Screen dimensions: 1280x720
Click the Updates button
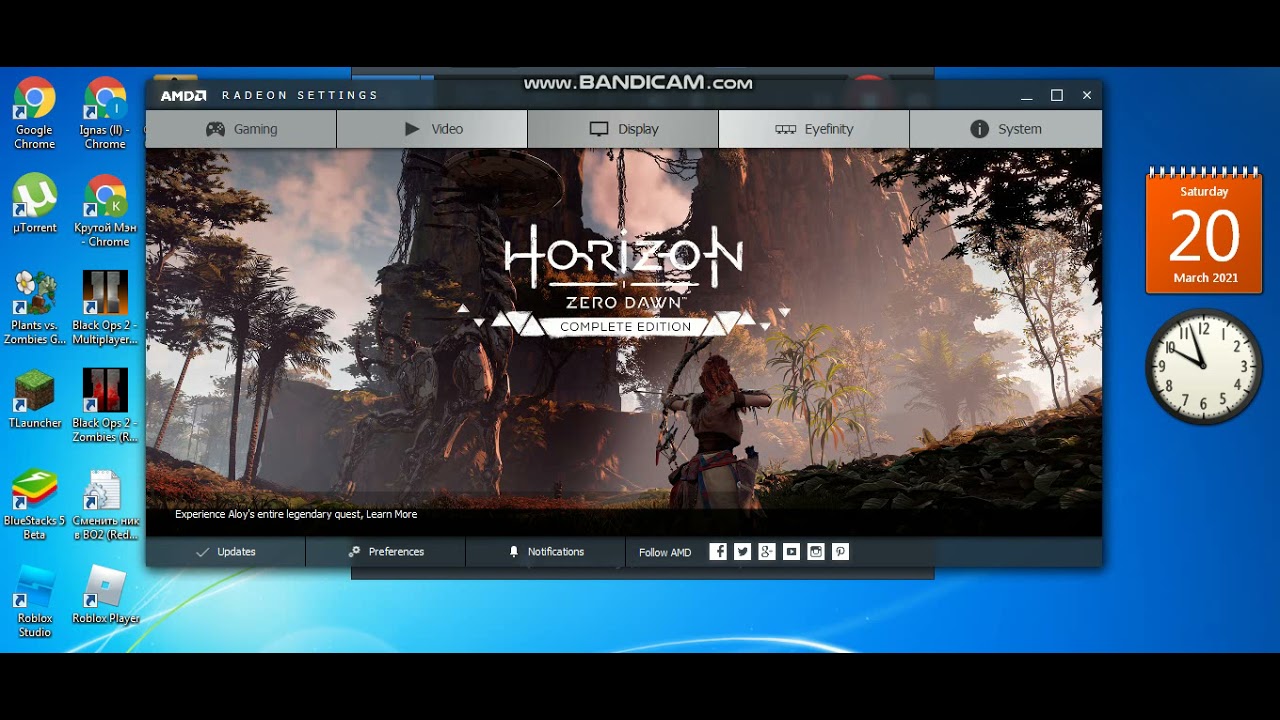(x=226, y=552)
